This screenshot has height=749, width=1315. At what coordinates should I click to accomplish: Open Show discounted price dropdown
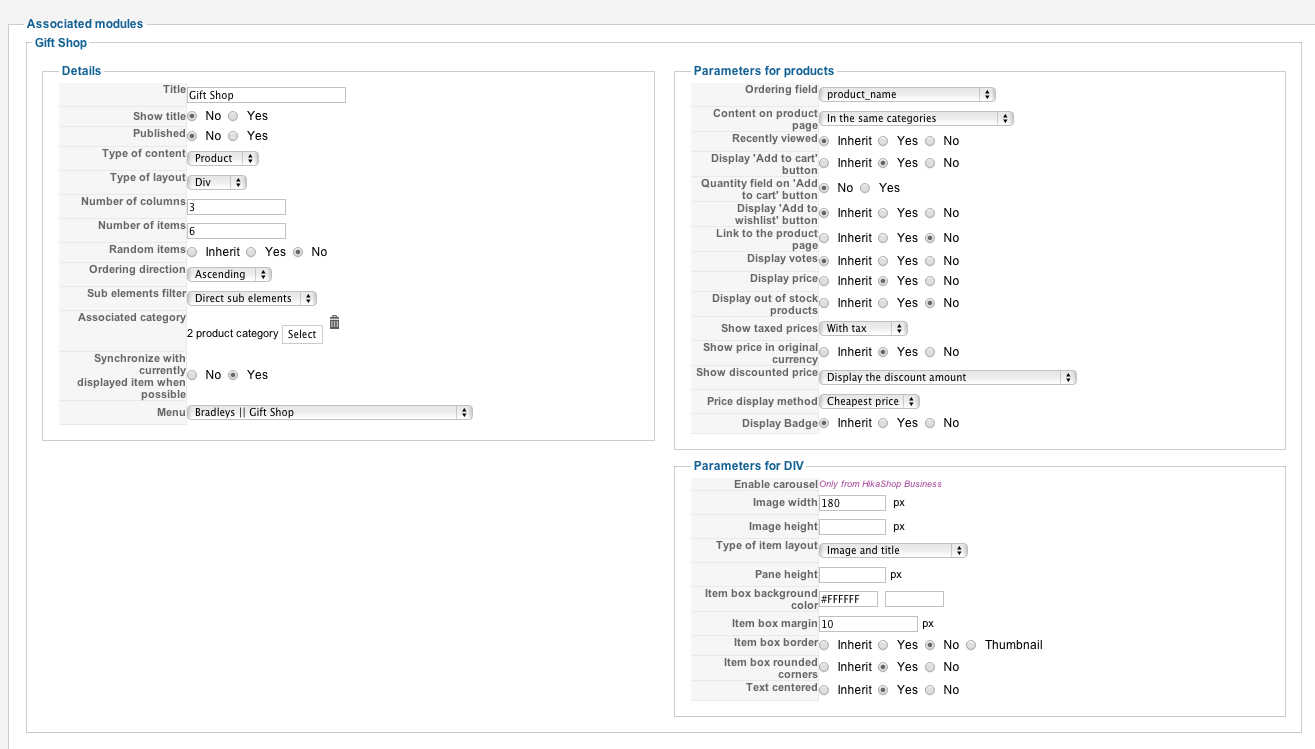947,377
